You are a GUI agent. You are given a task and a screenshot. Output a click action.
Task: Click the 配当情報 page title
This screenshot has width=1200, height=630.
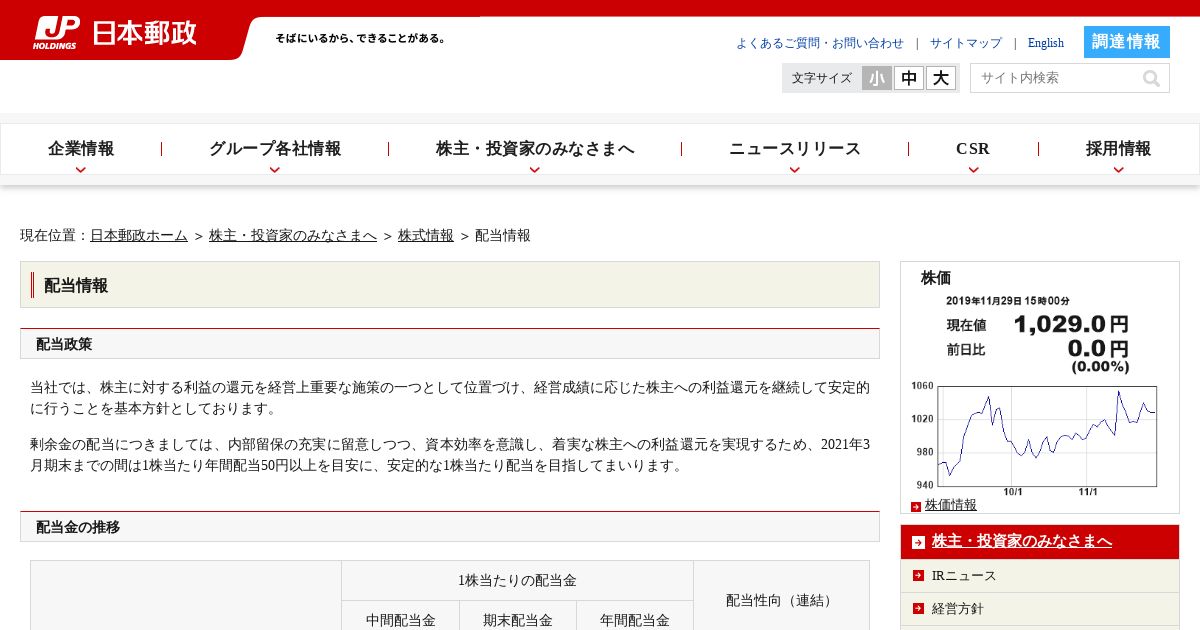pyautogui.click(x=450, y=285)
